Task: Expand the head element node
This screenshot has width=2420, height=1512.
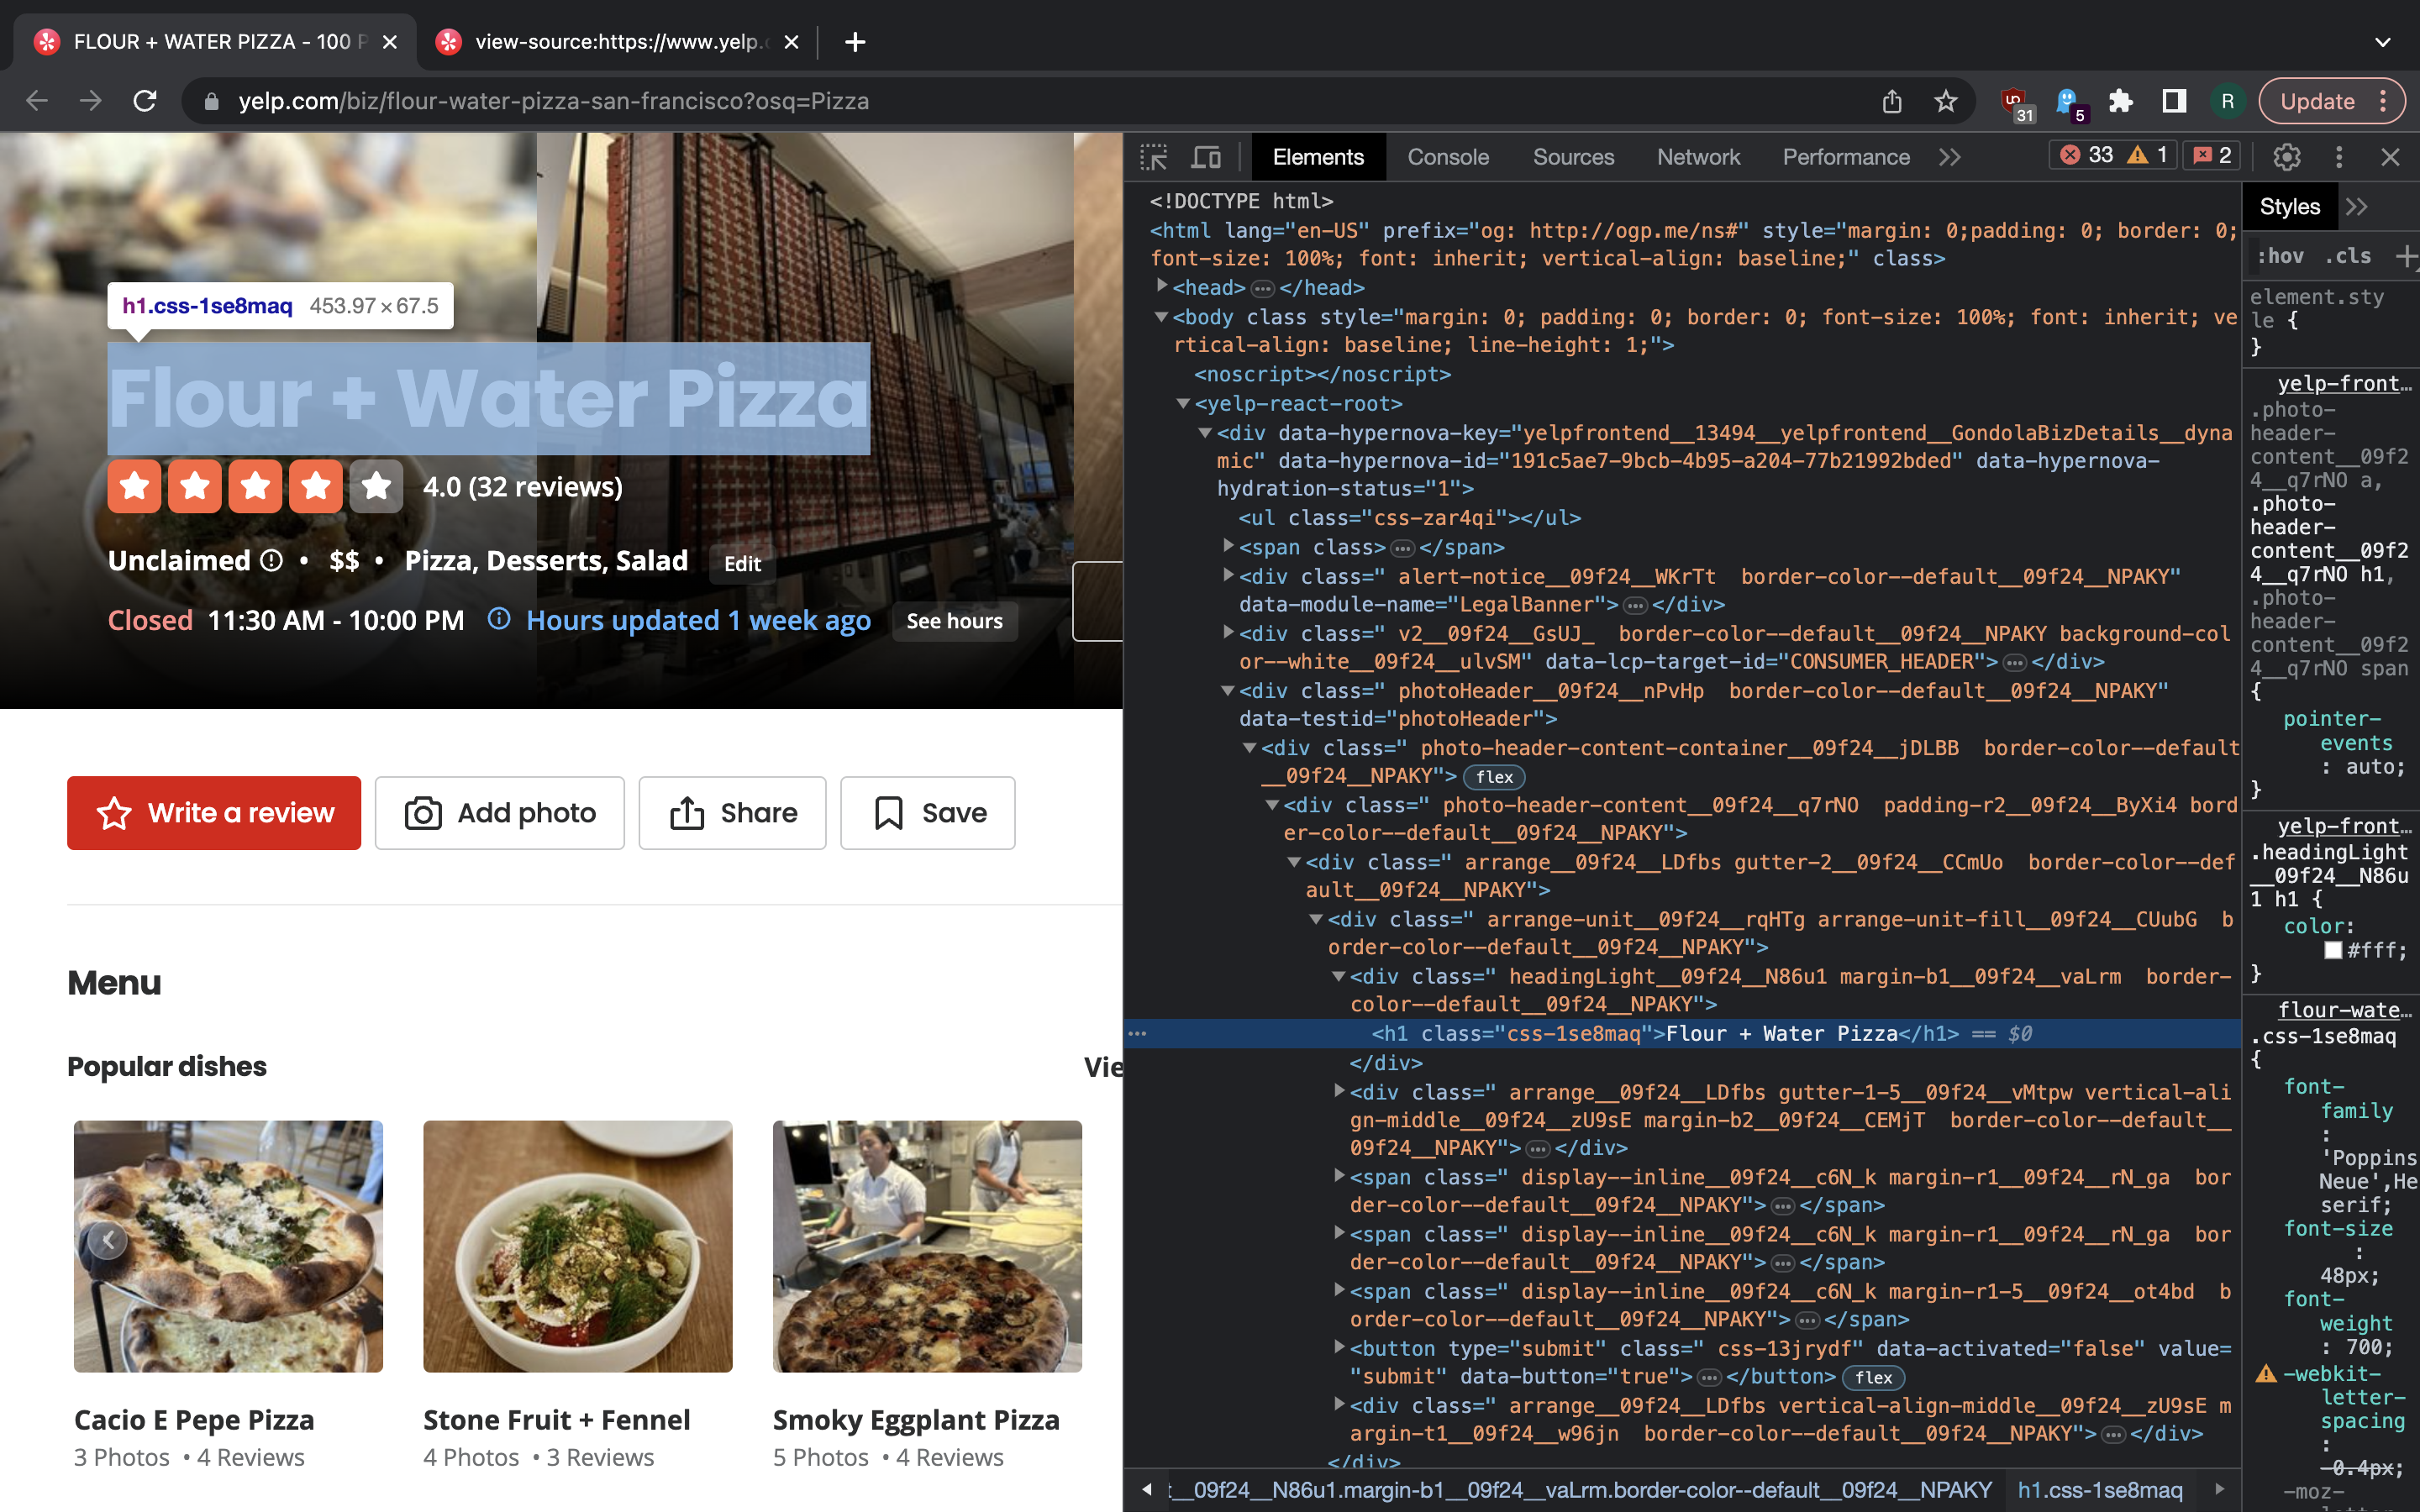Action: [1162, 287]
